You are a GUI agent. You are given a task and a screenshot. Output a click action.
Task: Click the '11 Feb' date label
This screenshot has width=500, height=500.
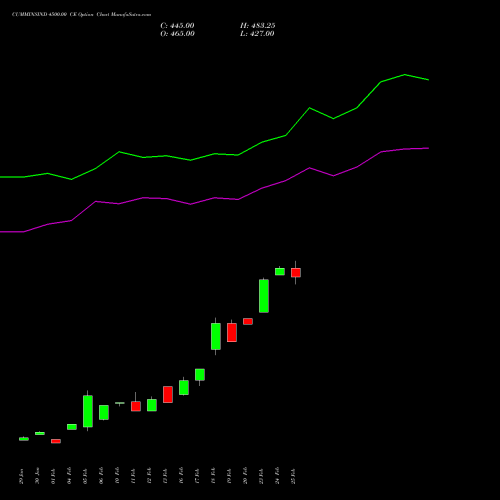coord(133,476)
